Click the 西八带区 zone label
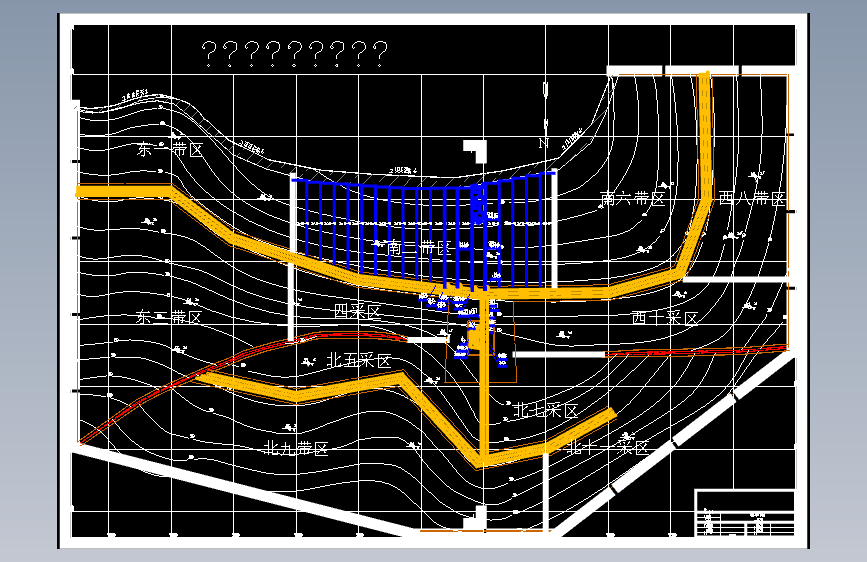Screen dimensions: 867x562 pos(752,198)
